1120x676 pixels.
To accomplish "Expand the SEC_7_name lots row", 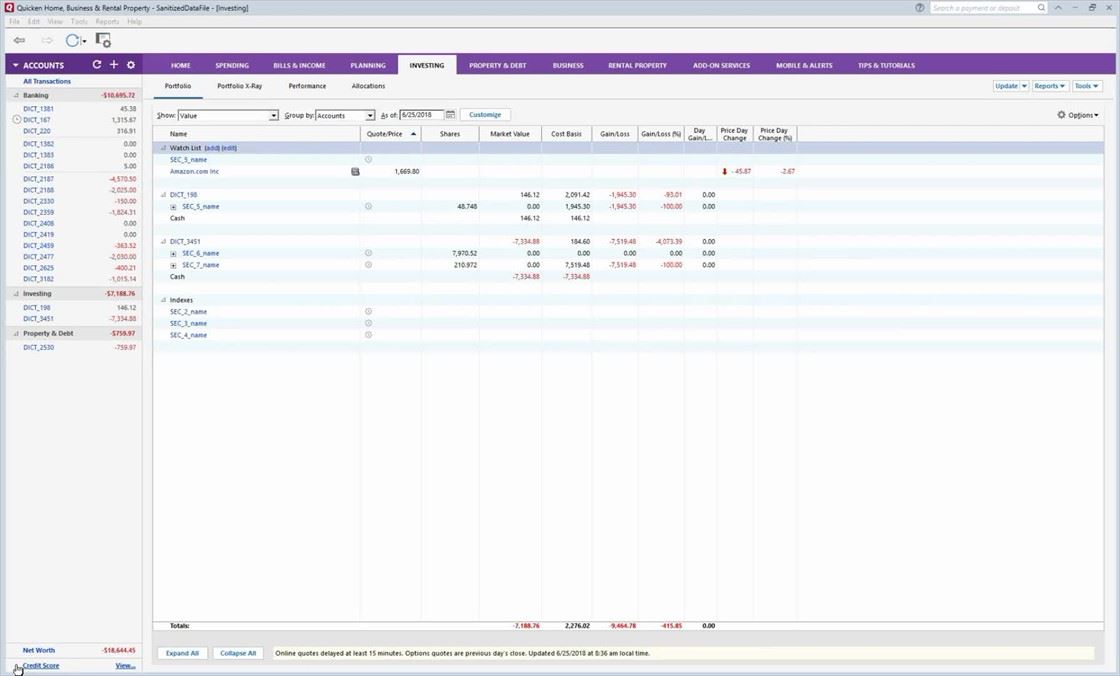I will tap(174, 265).
